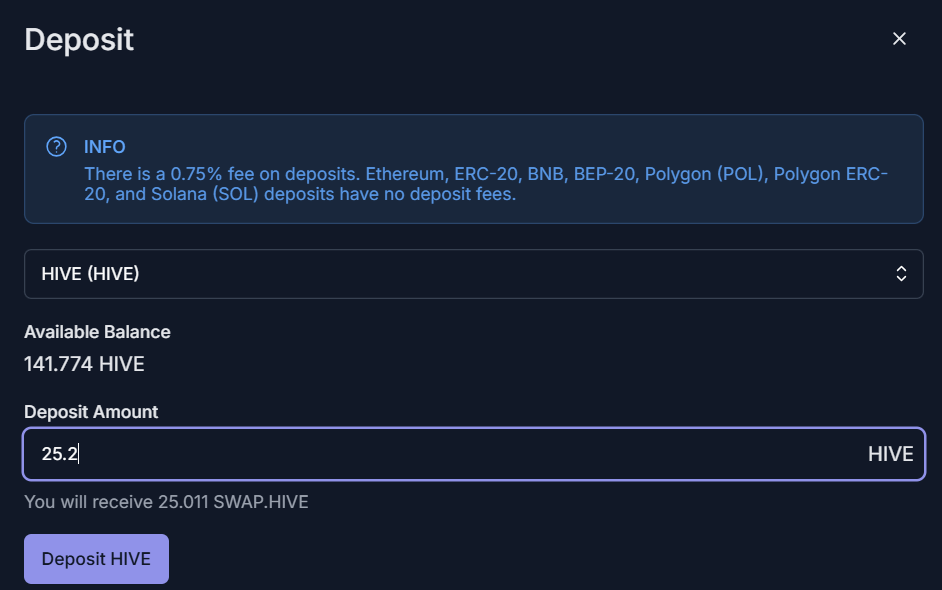
Task: Click the Solana (SOL) deposits notice line
Action: pos(300,194)
